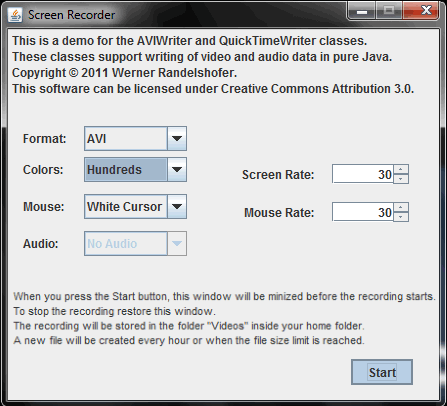Click the Java icon in the title bar
The width and height of the screenshot is (447, 406).
coord(15,15)
